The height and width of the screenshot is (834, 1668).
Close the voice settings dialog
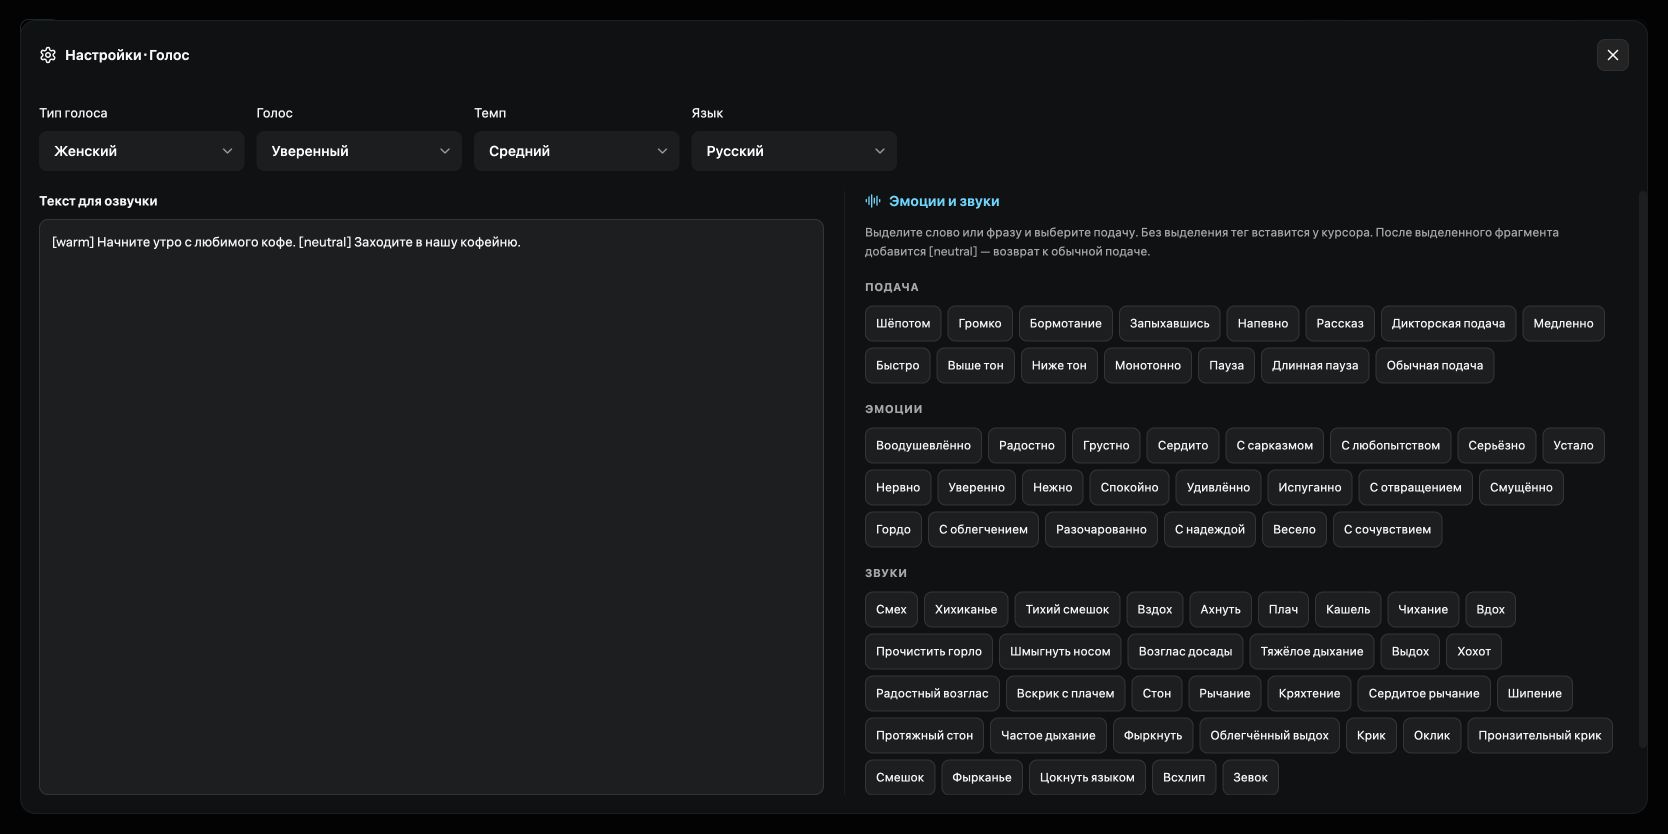coord(1612,55)
